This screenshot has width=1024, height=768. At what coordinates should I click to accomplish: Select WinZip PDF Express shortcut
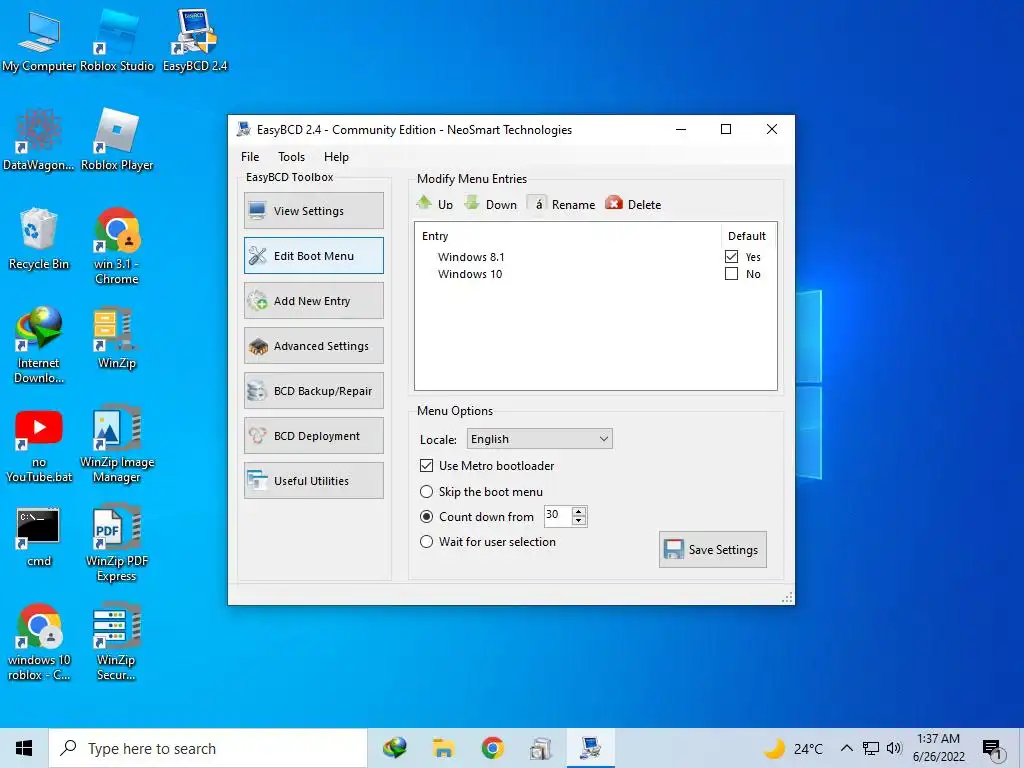(117, 543)
